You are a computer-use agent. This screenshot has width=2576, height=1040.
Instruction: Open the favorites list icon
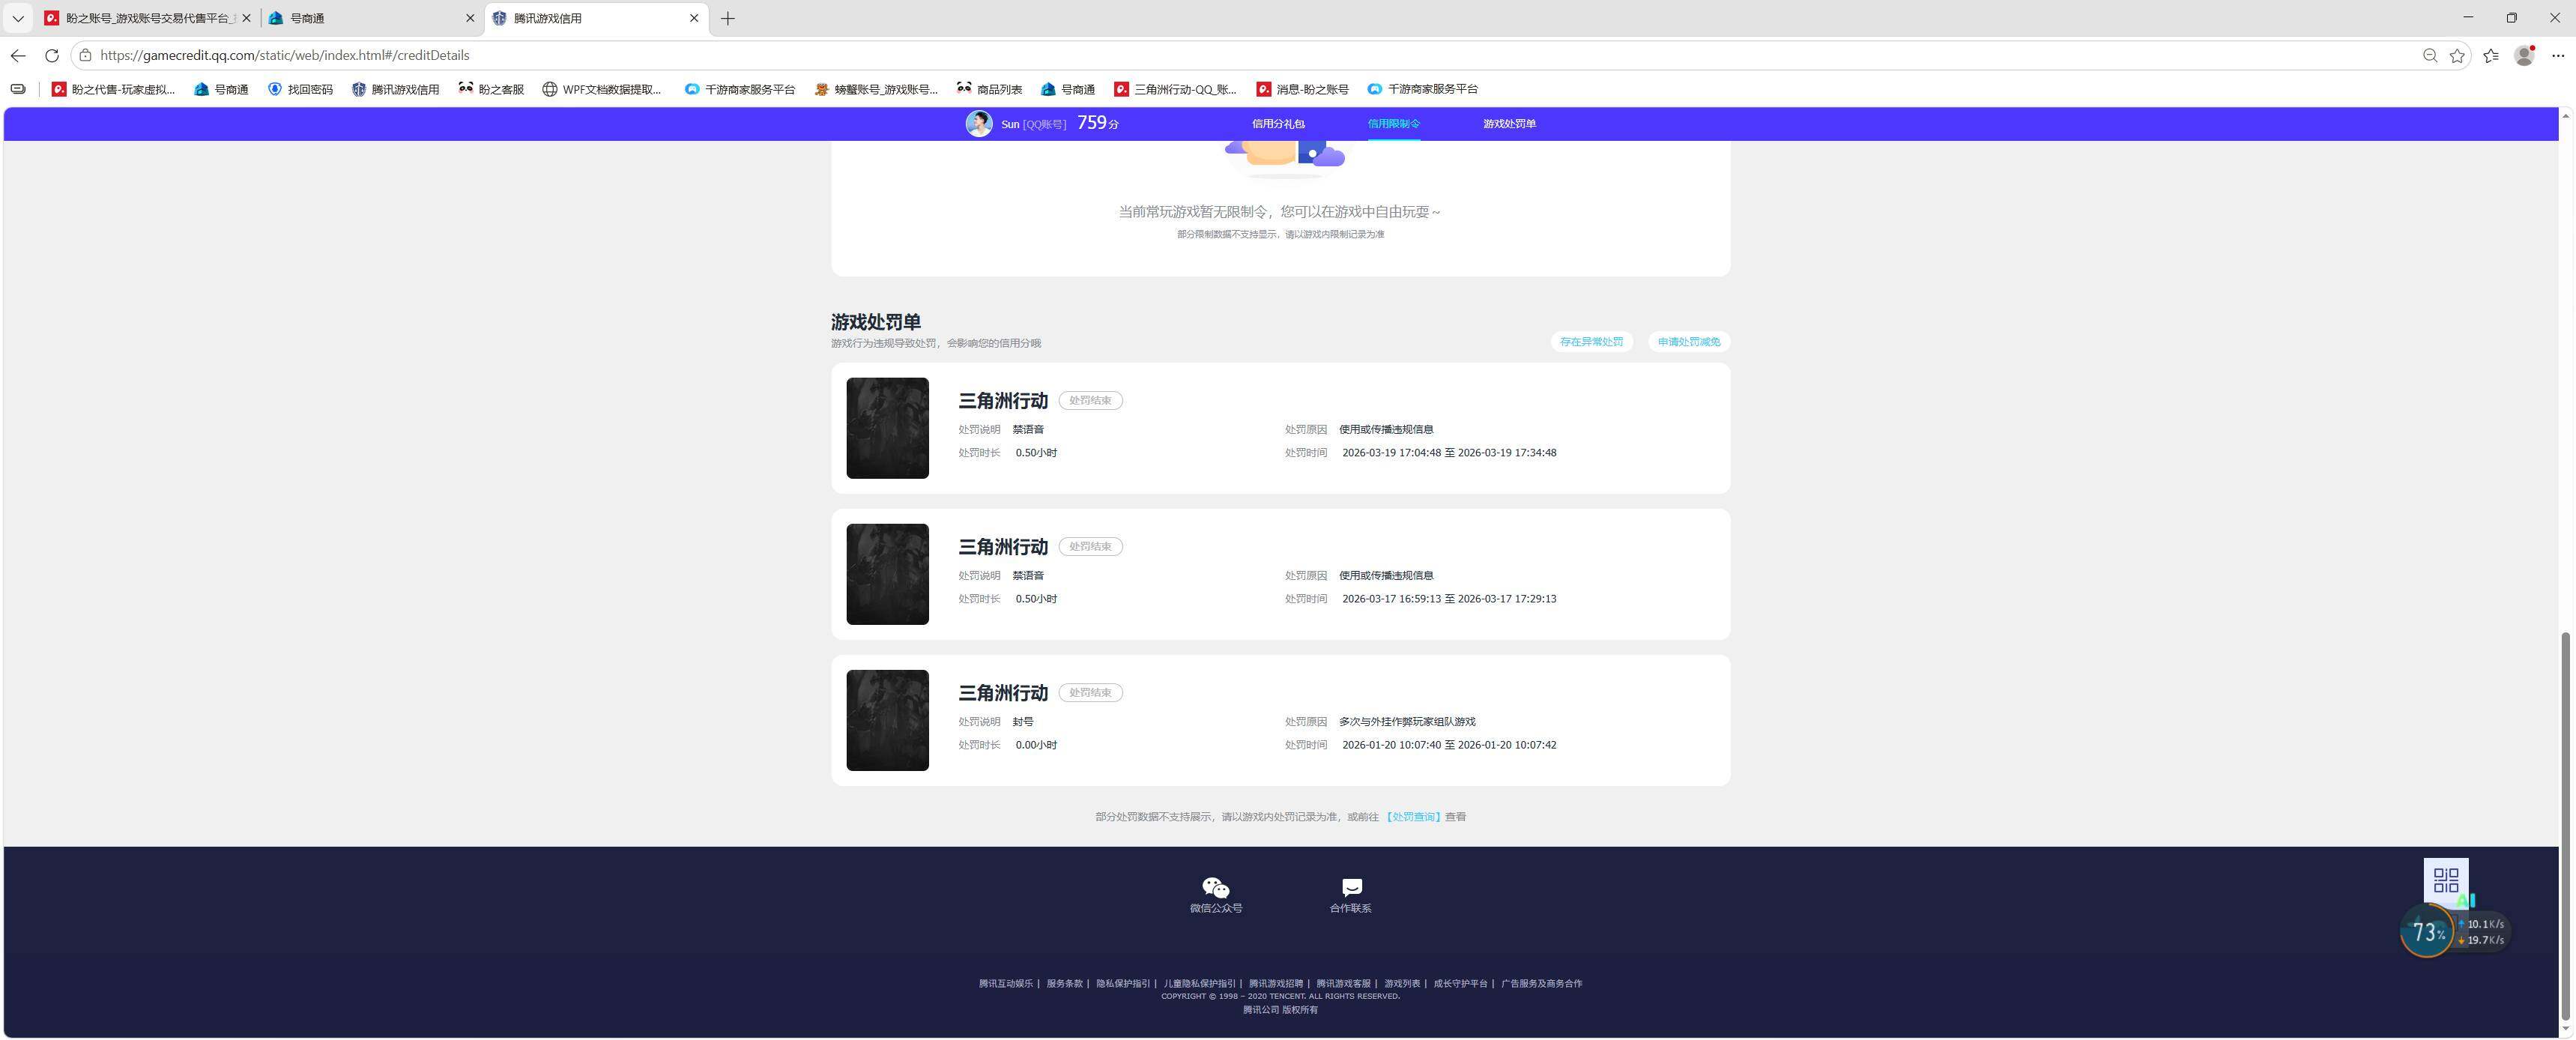(x=2491, y=55)
